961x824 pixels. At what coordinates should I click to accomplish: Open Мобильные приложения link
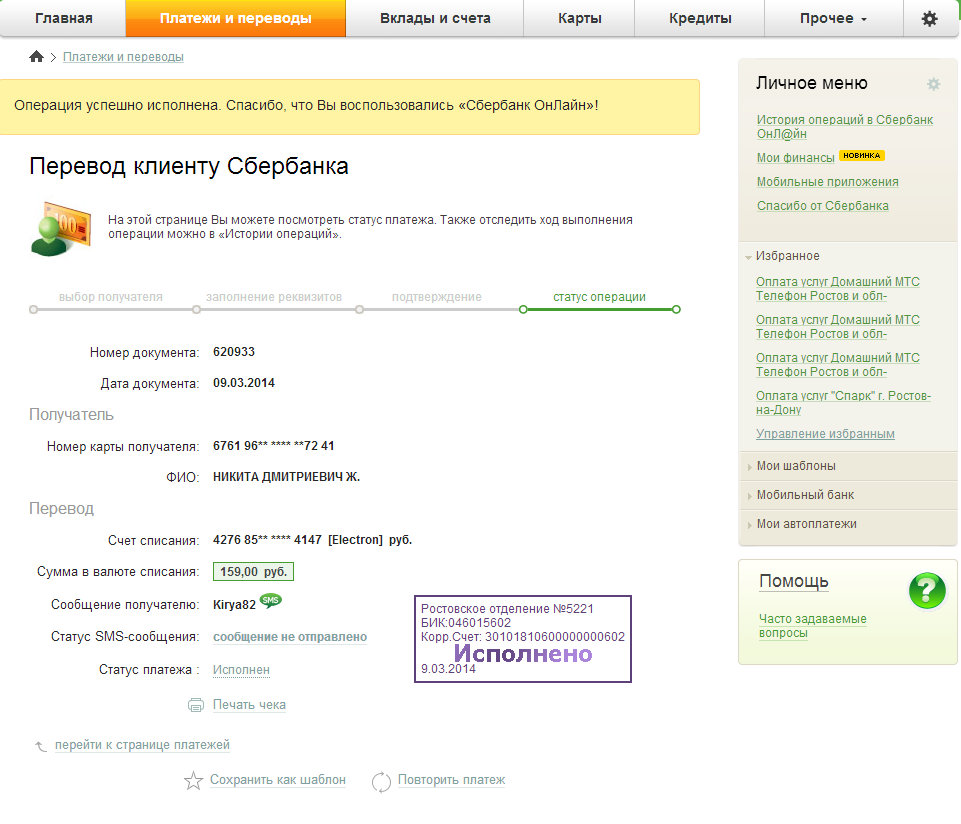pyautogui.click(x=827, y=182)
